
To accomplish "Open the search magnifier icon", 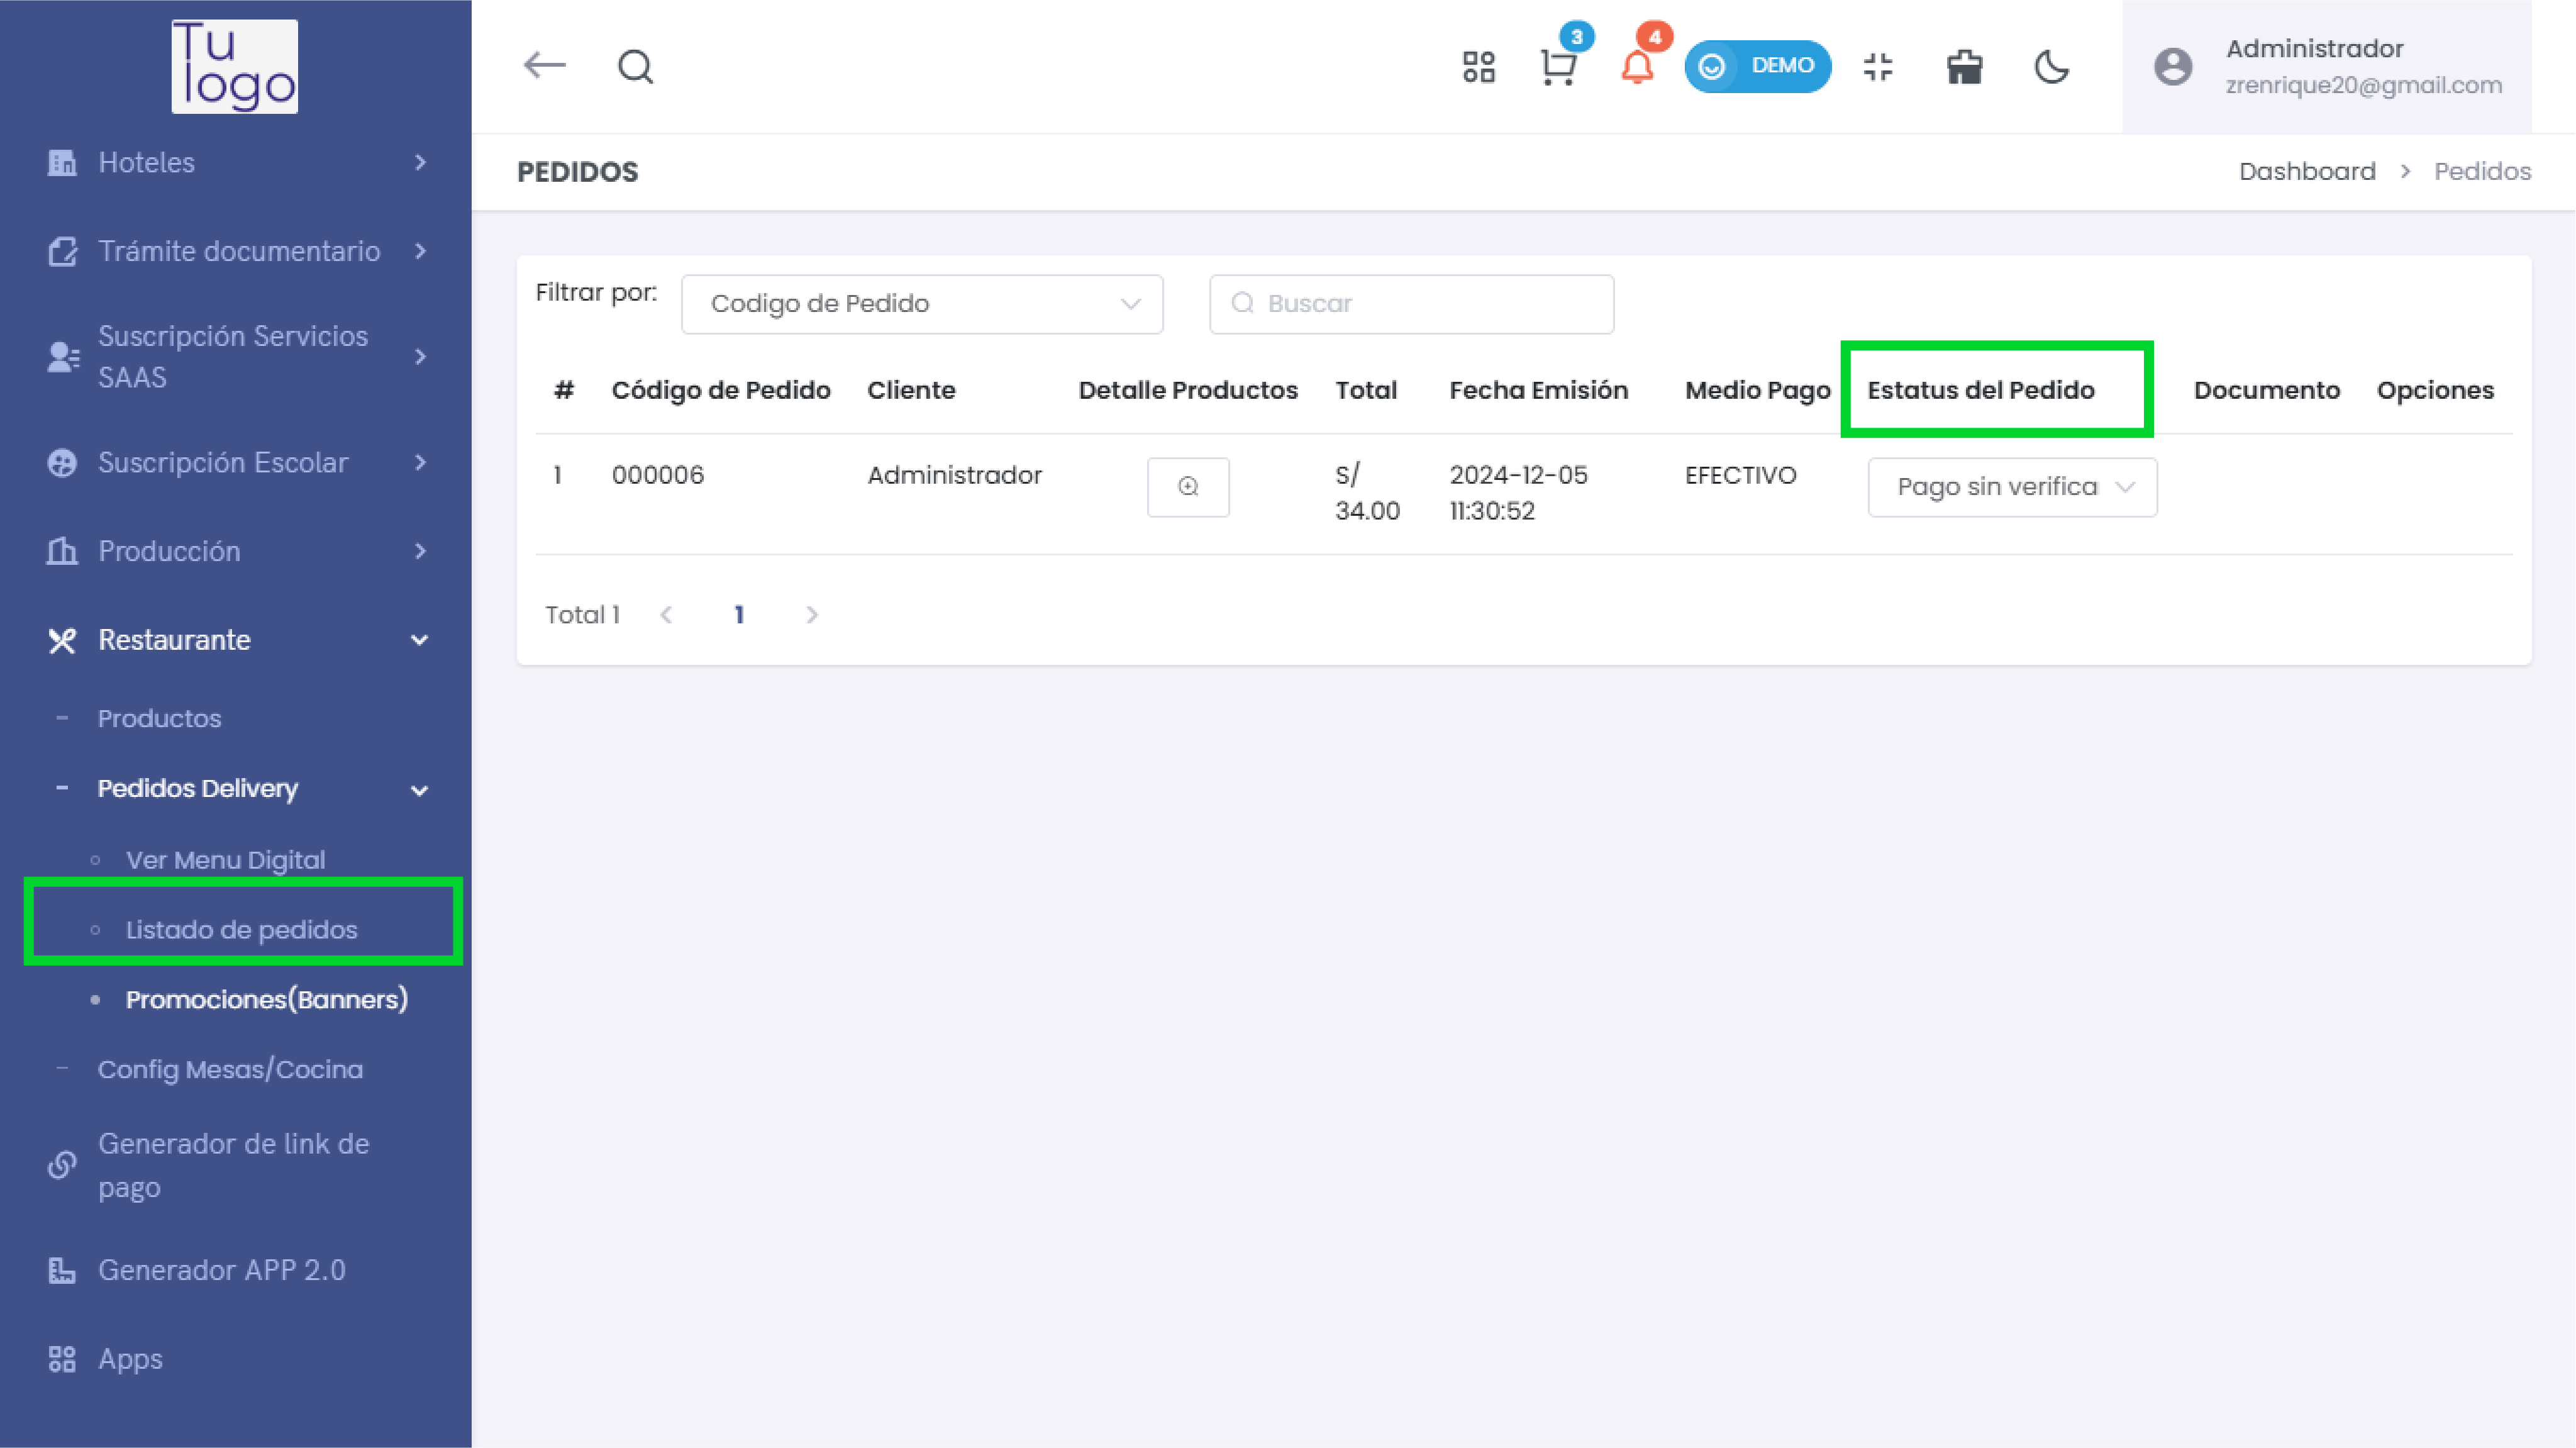I will pyautogui.click(x=635, y=67).
